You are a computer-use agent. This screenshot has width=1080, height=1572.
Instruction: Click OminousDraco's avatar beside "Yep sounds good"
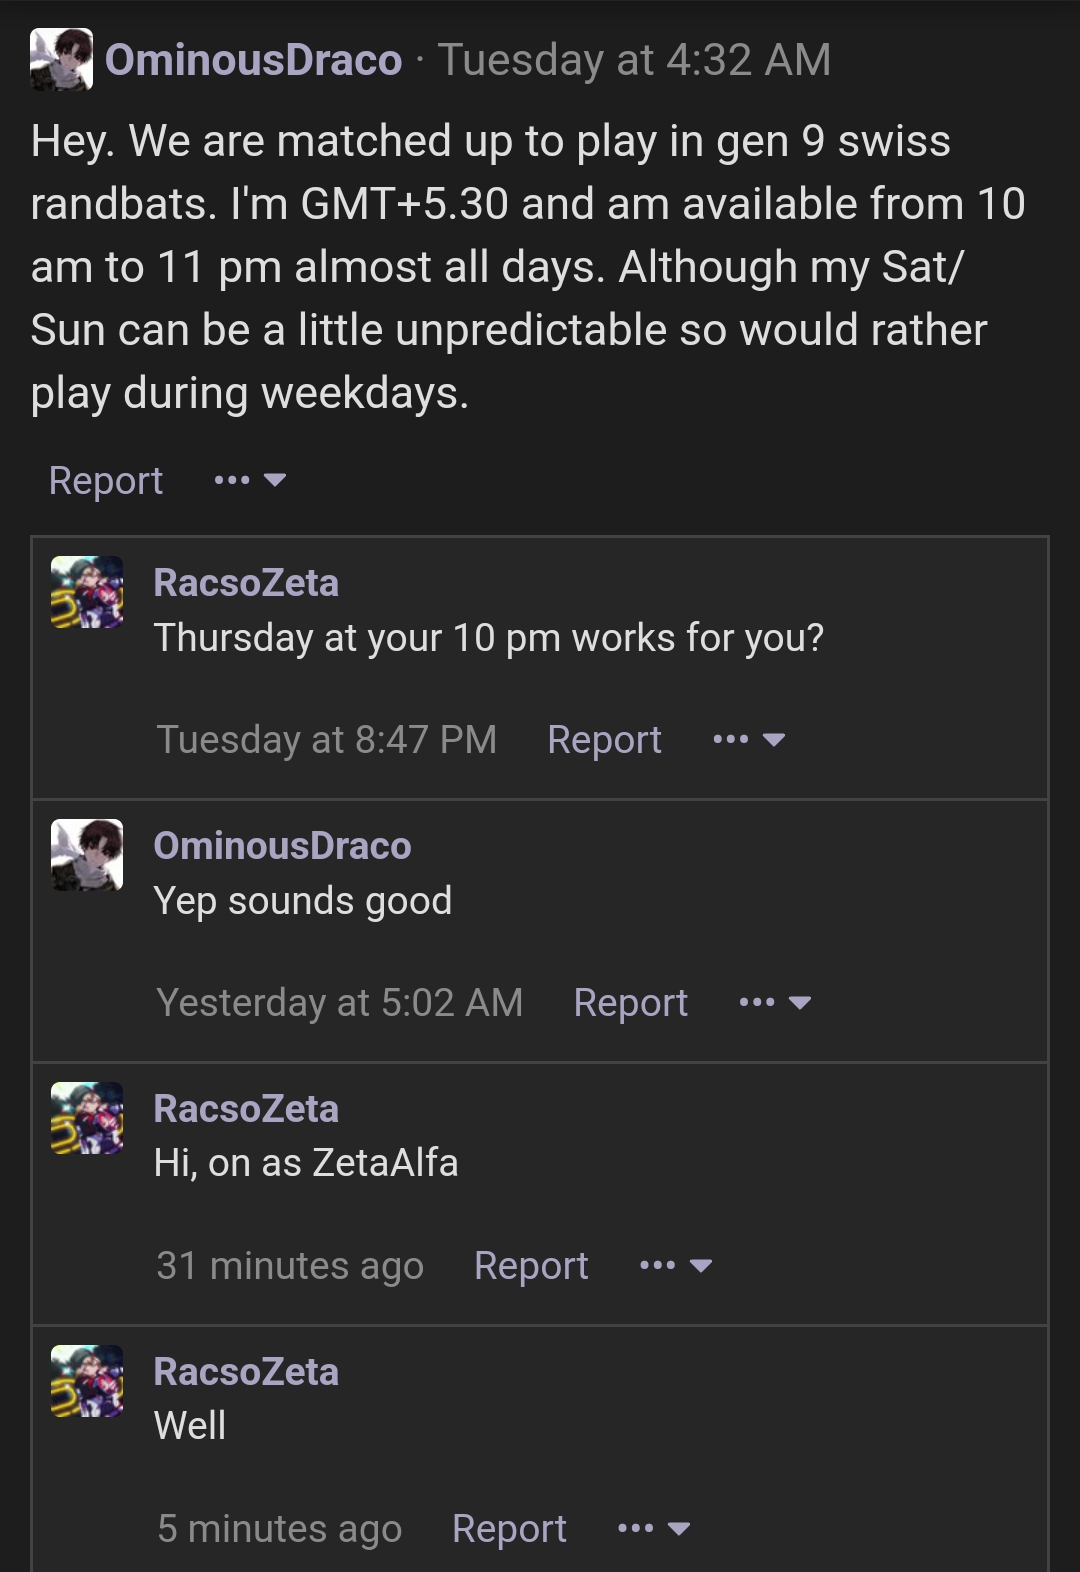tap(87, 855)
